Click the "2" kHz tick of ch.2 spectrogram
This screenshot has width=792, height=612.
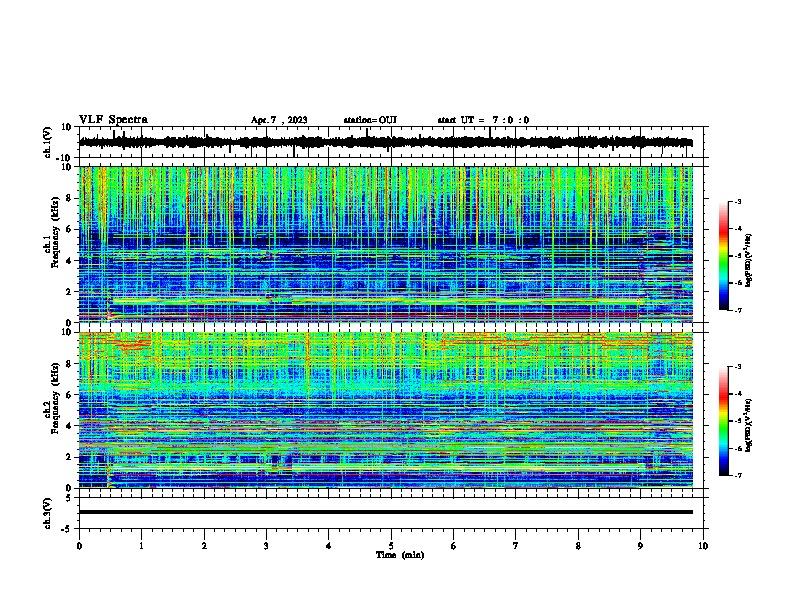click(69, 457)
